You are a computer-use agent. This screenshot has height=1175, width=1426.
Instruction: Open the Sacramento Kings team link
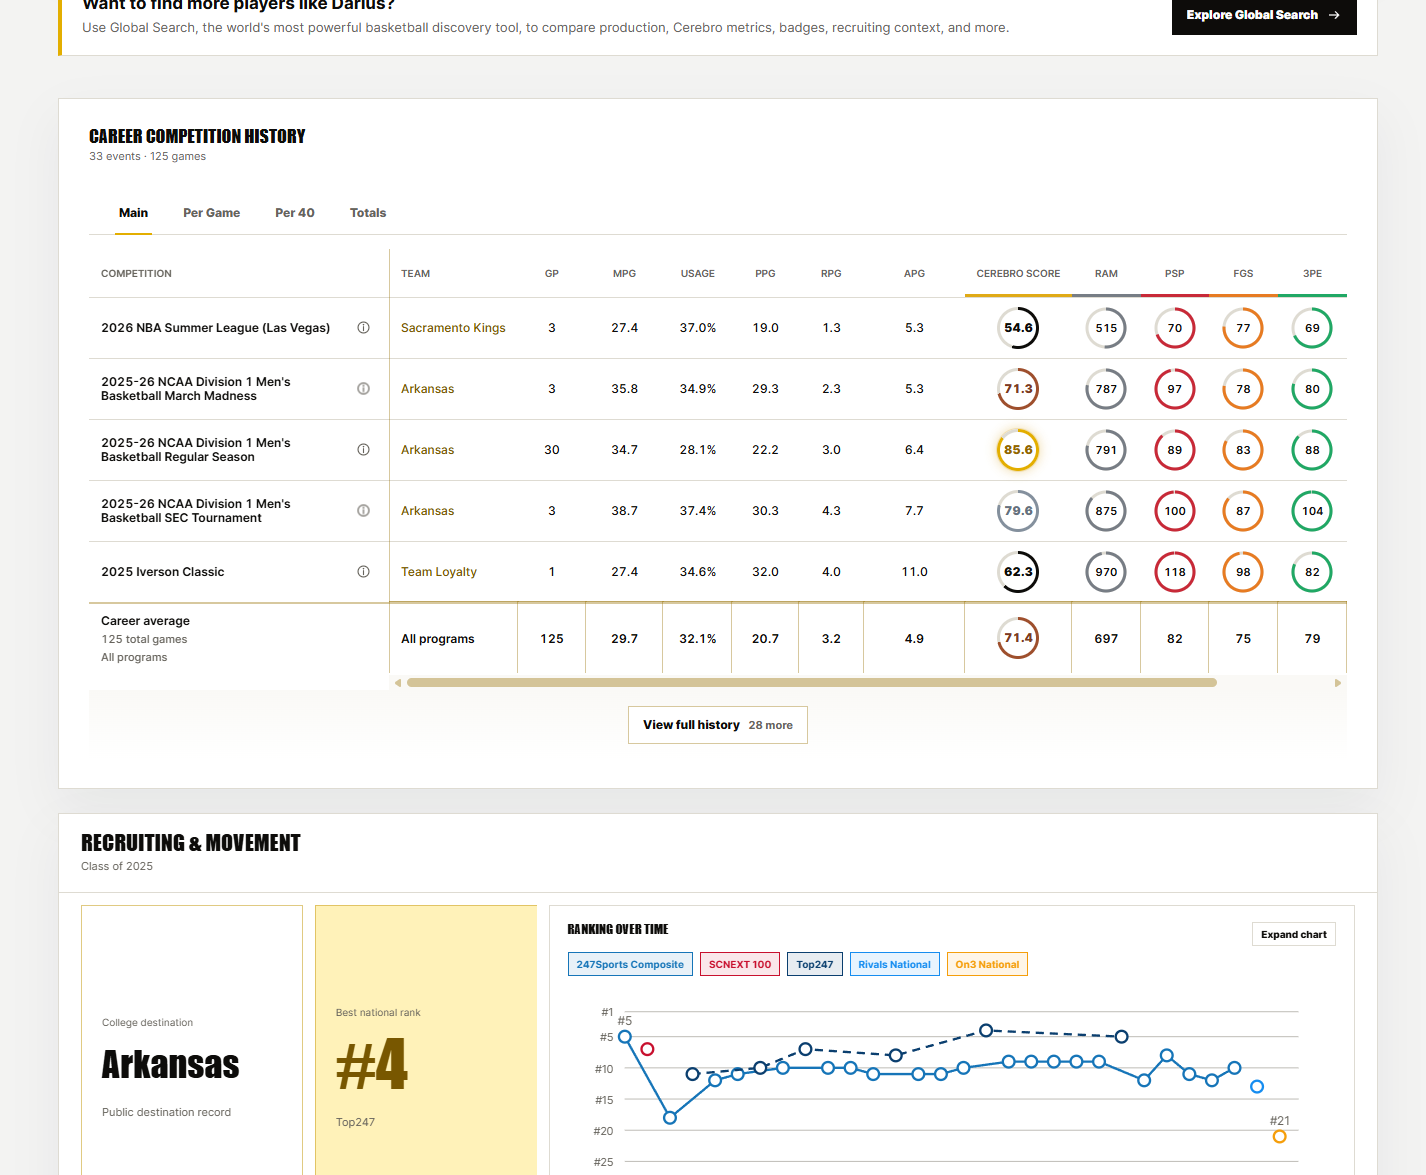(453, 328)
